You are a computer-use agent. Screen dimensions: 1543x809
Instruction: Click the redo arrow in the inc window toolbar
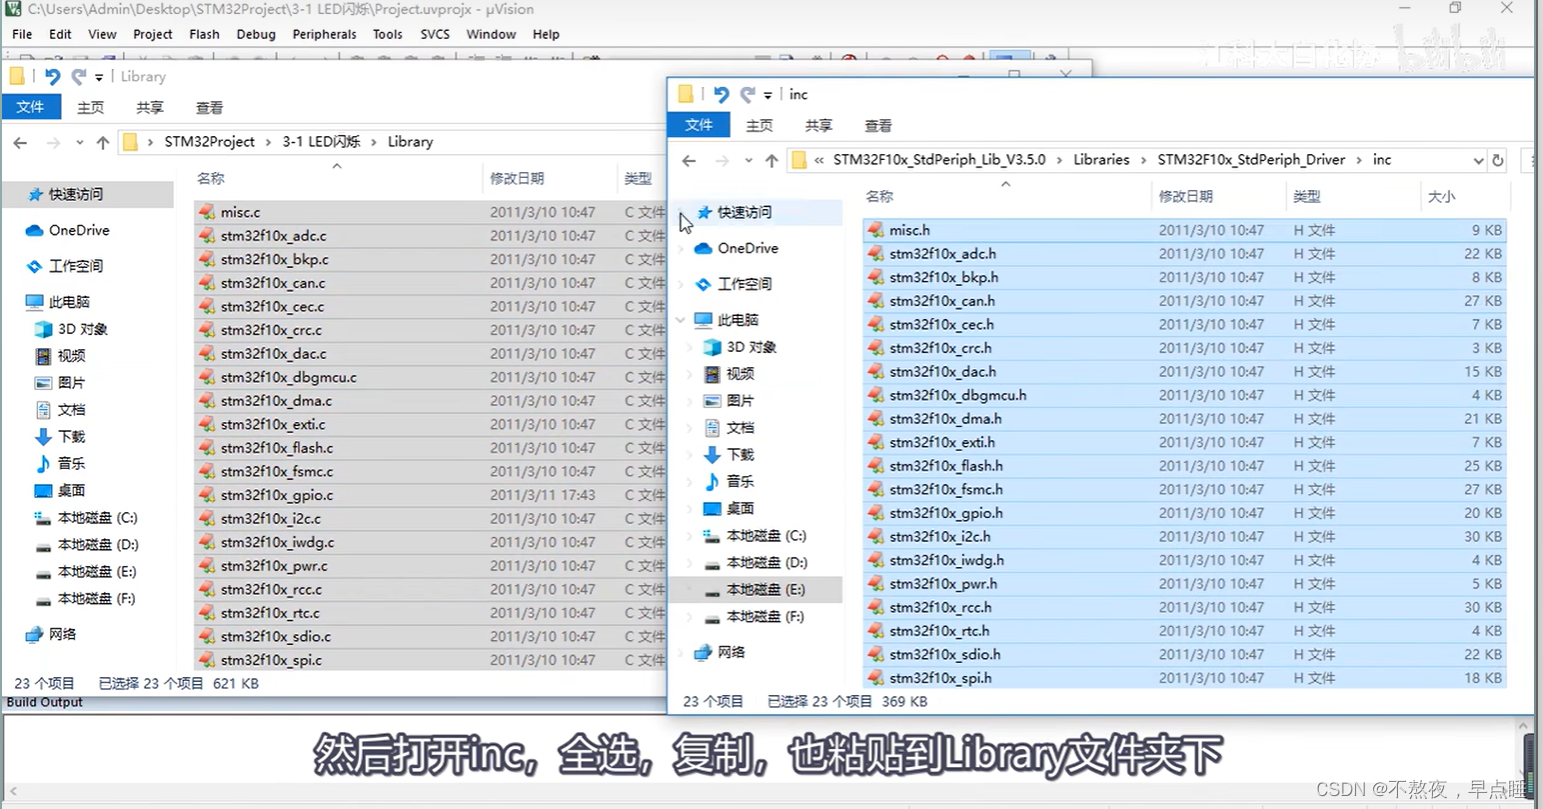click(746, 94)
